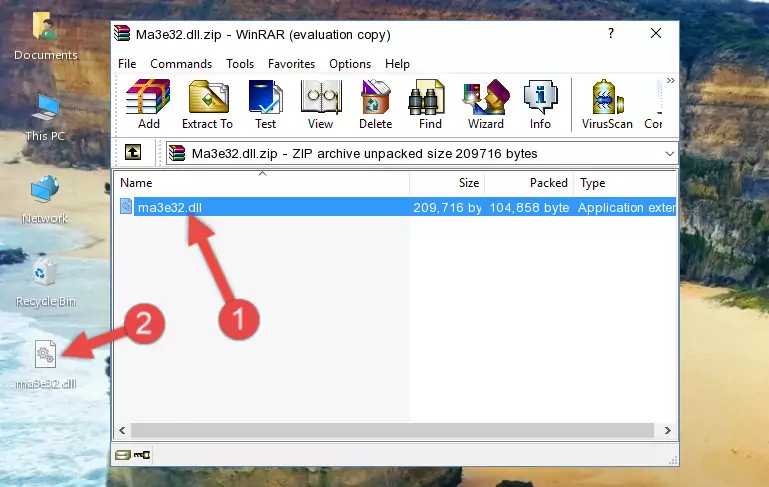Click the password key icon in status bar

pyautogui.click(x=142, y=455)
